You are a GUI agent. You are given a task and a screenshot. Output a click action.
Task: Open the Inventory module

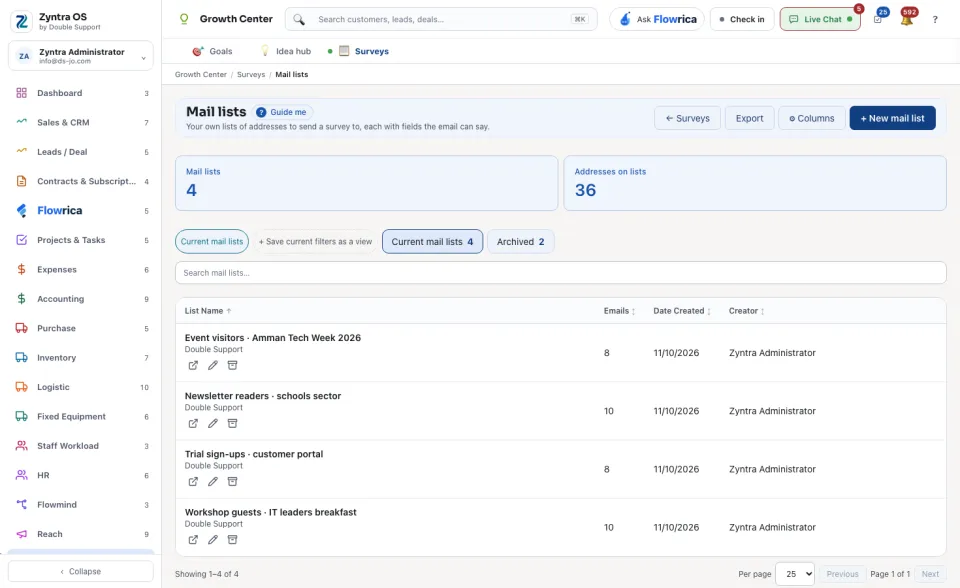pyautogui.click(x=81, y=358)
